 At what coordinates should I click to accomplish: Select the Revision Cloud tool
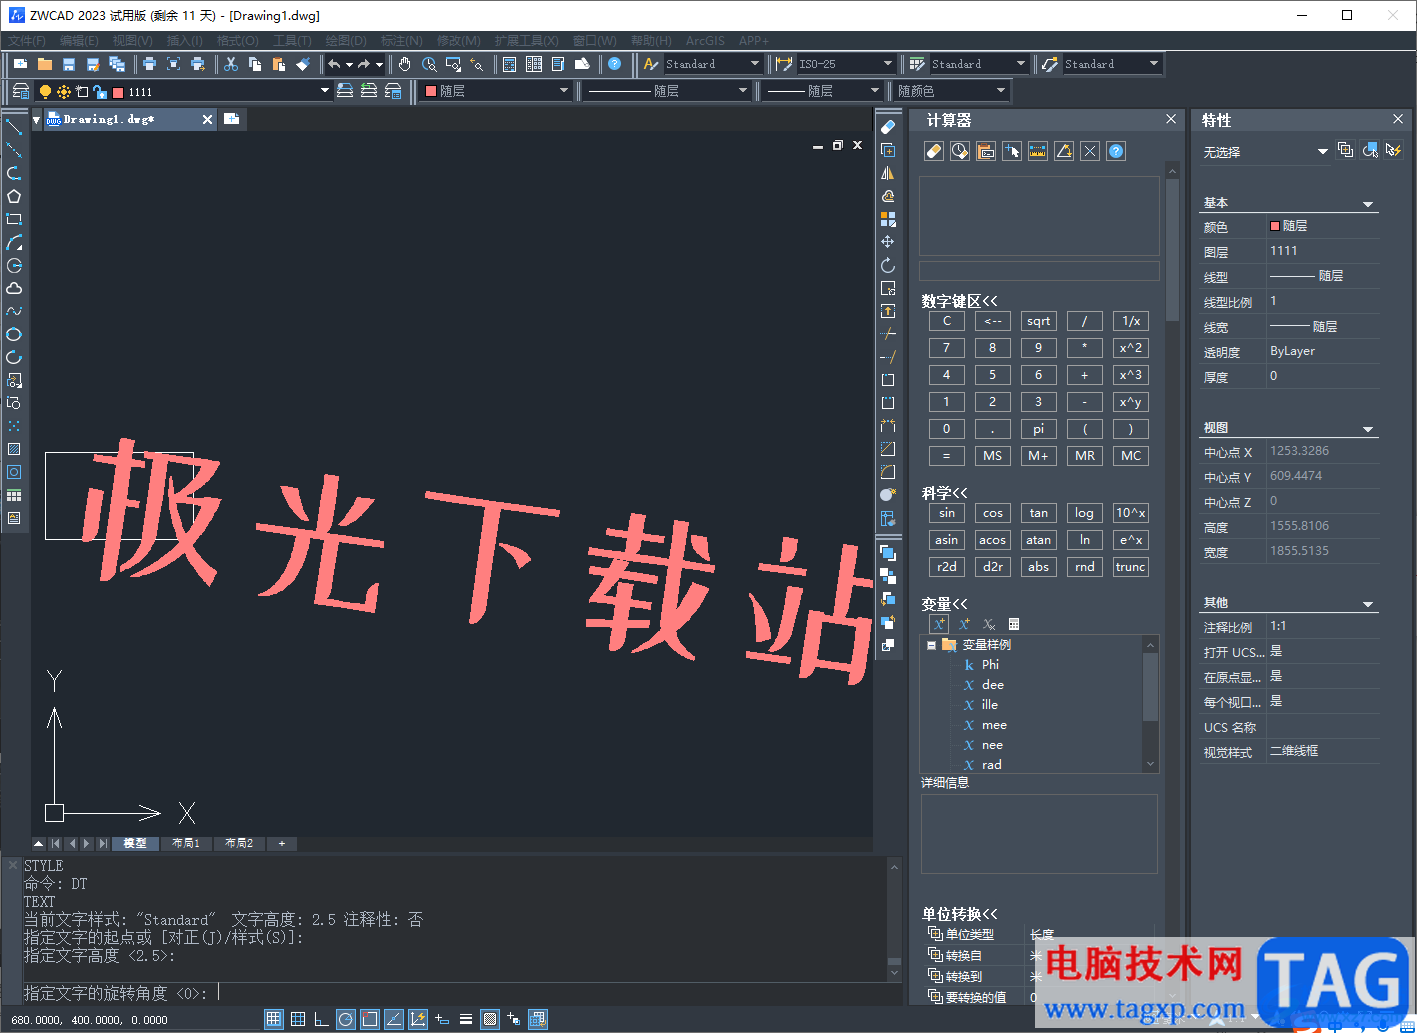point(14,288)
